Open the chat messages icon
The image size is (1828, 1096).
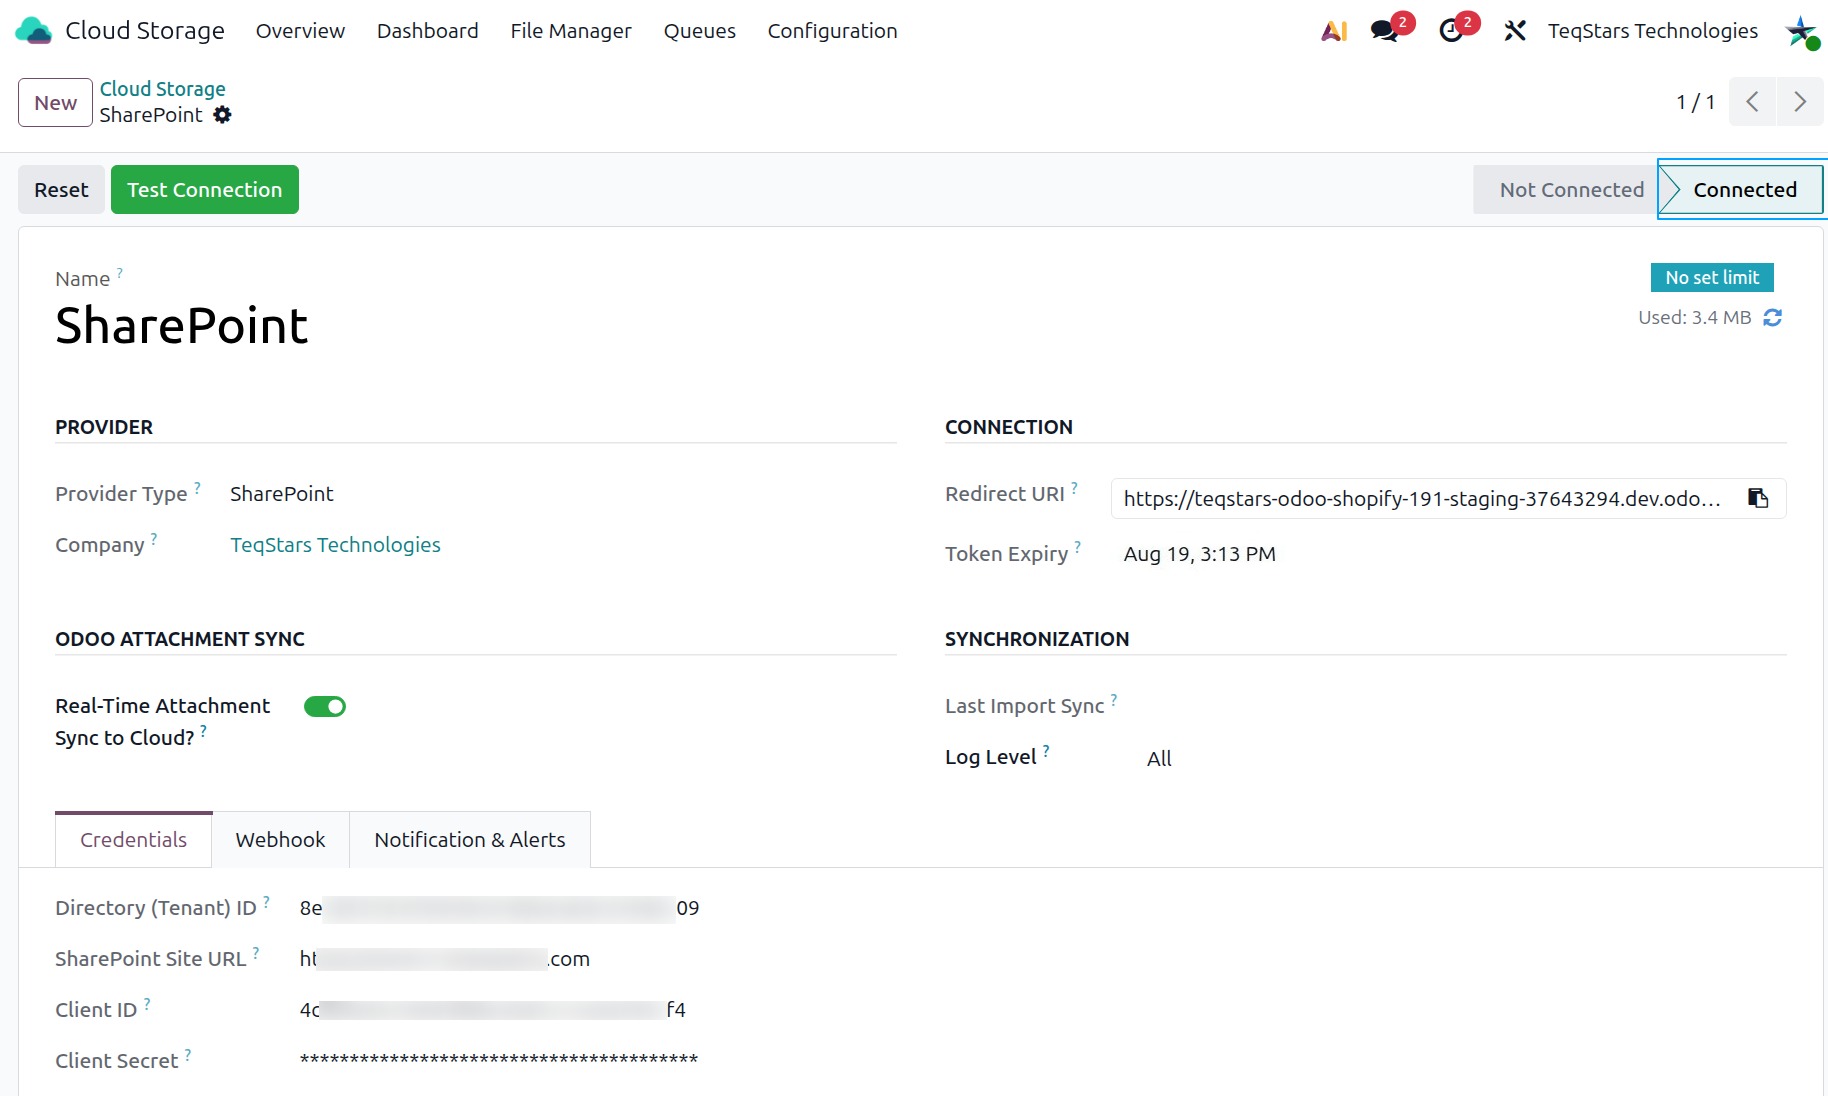[x=1385, y=31]
